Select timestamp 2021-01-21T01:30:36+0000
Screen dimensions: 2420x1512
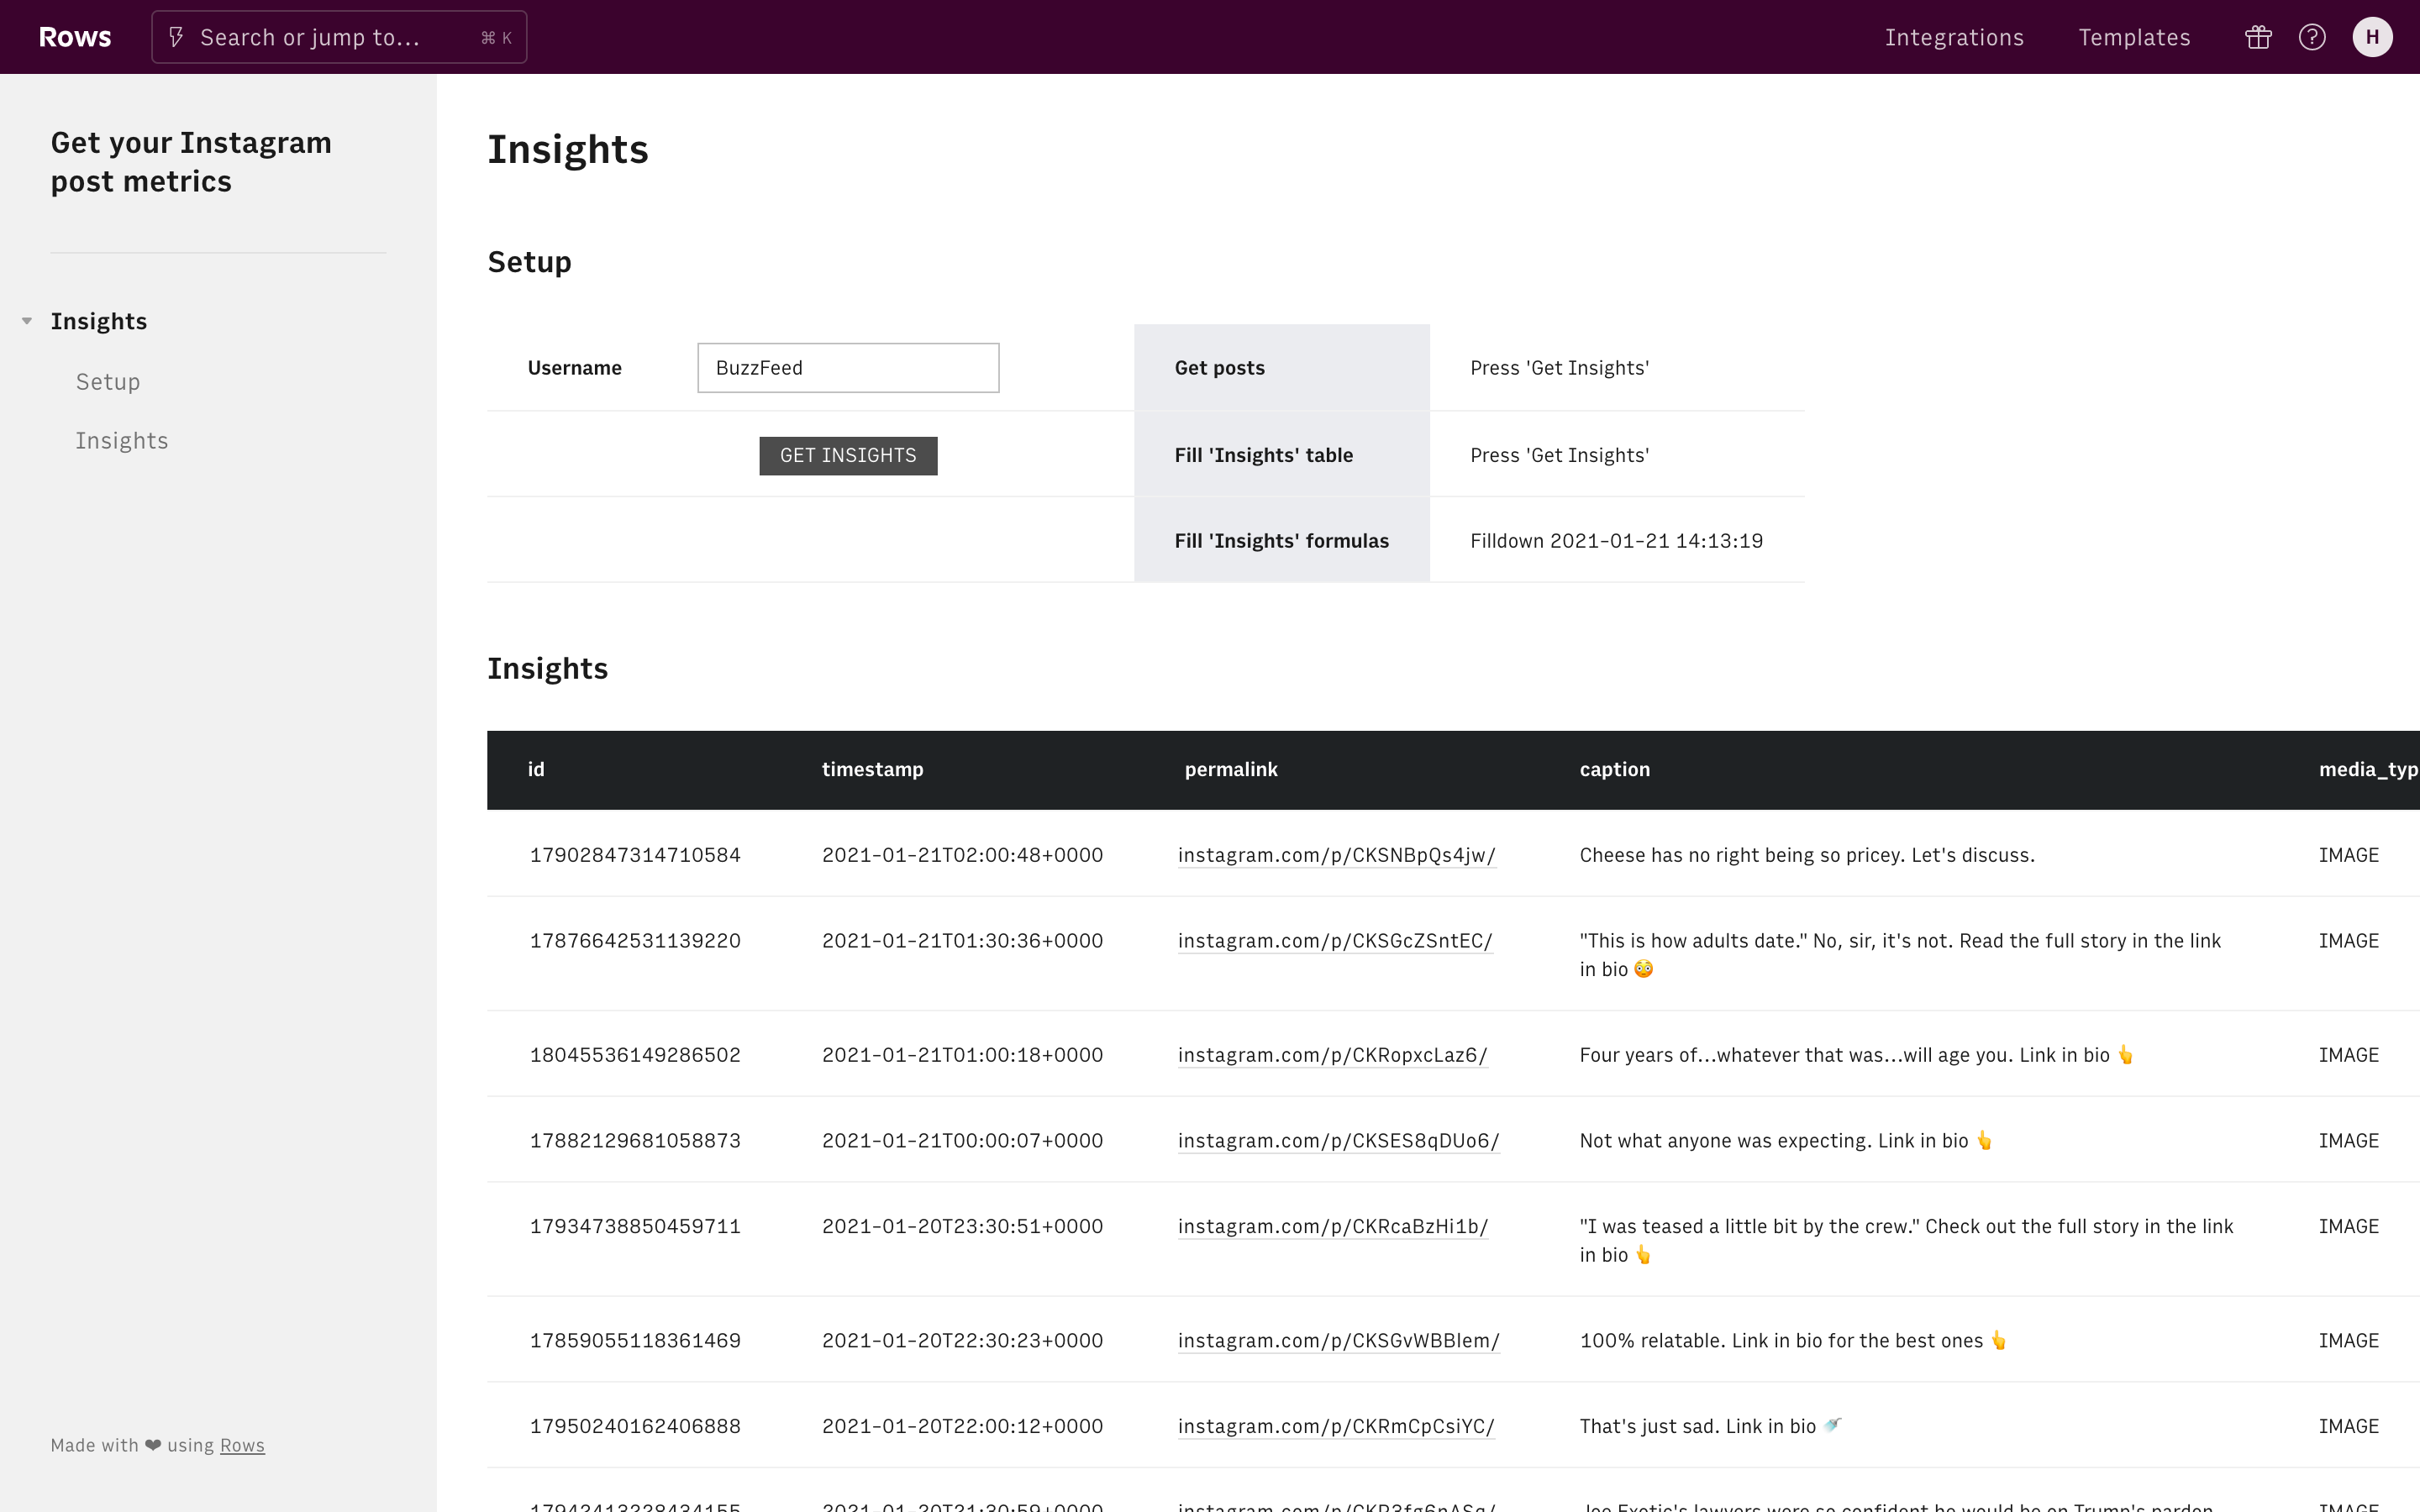coord(962,940)
